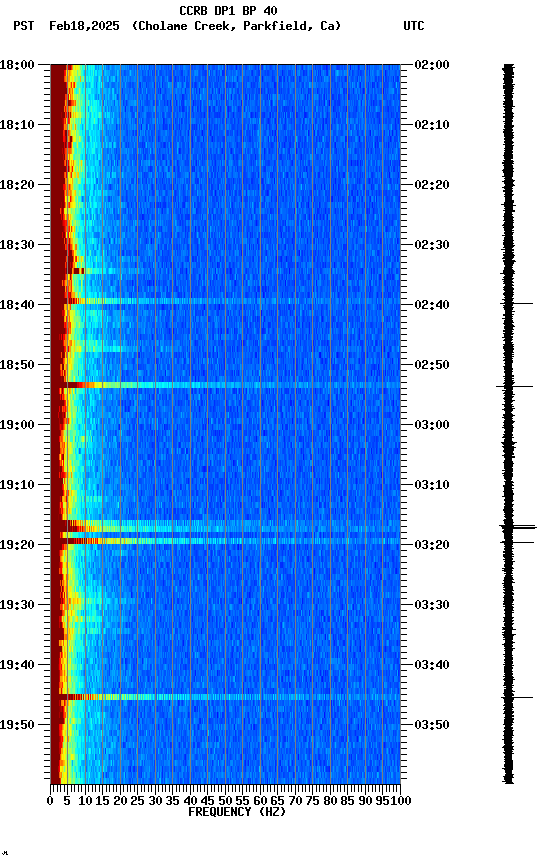Click the frequency axis label "15"
The width and height of the screenshot is (552, 864).
coord(102,801)
